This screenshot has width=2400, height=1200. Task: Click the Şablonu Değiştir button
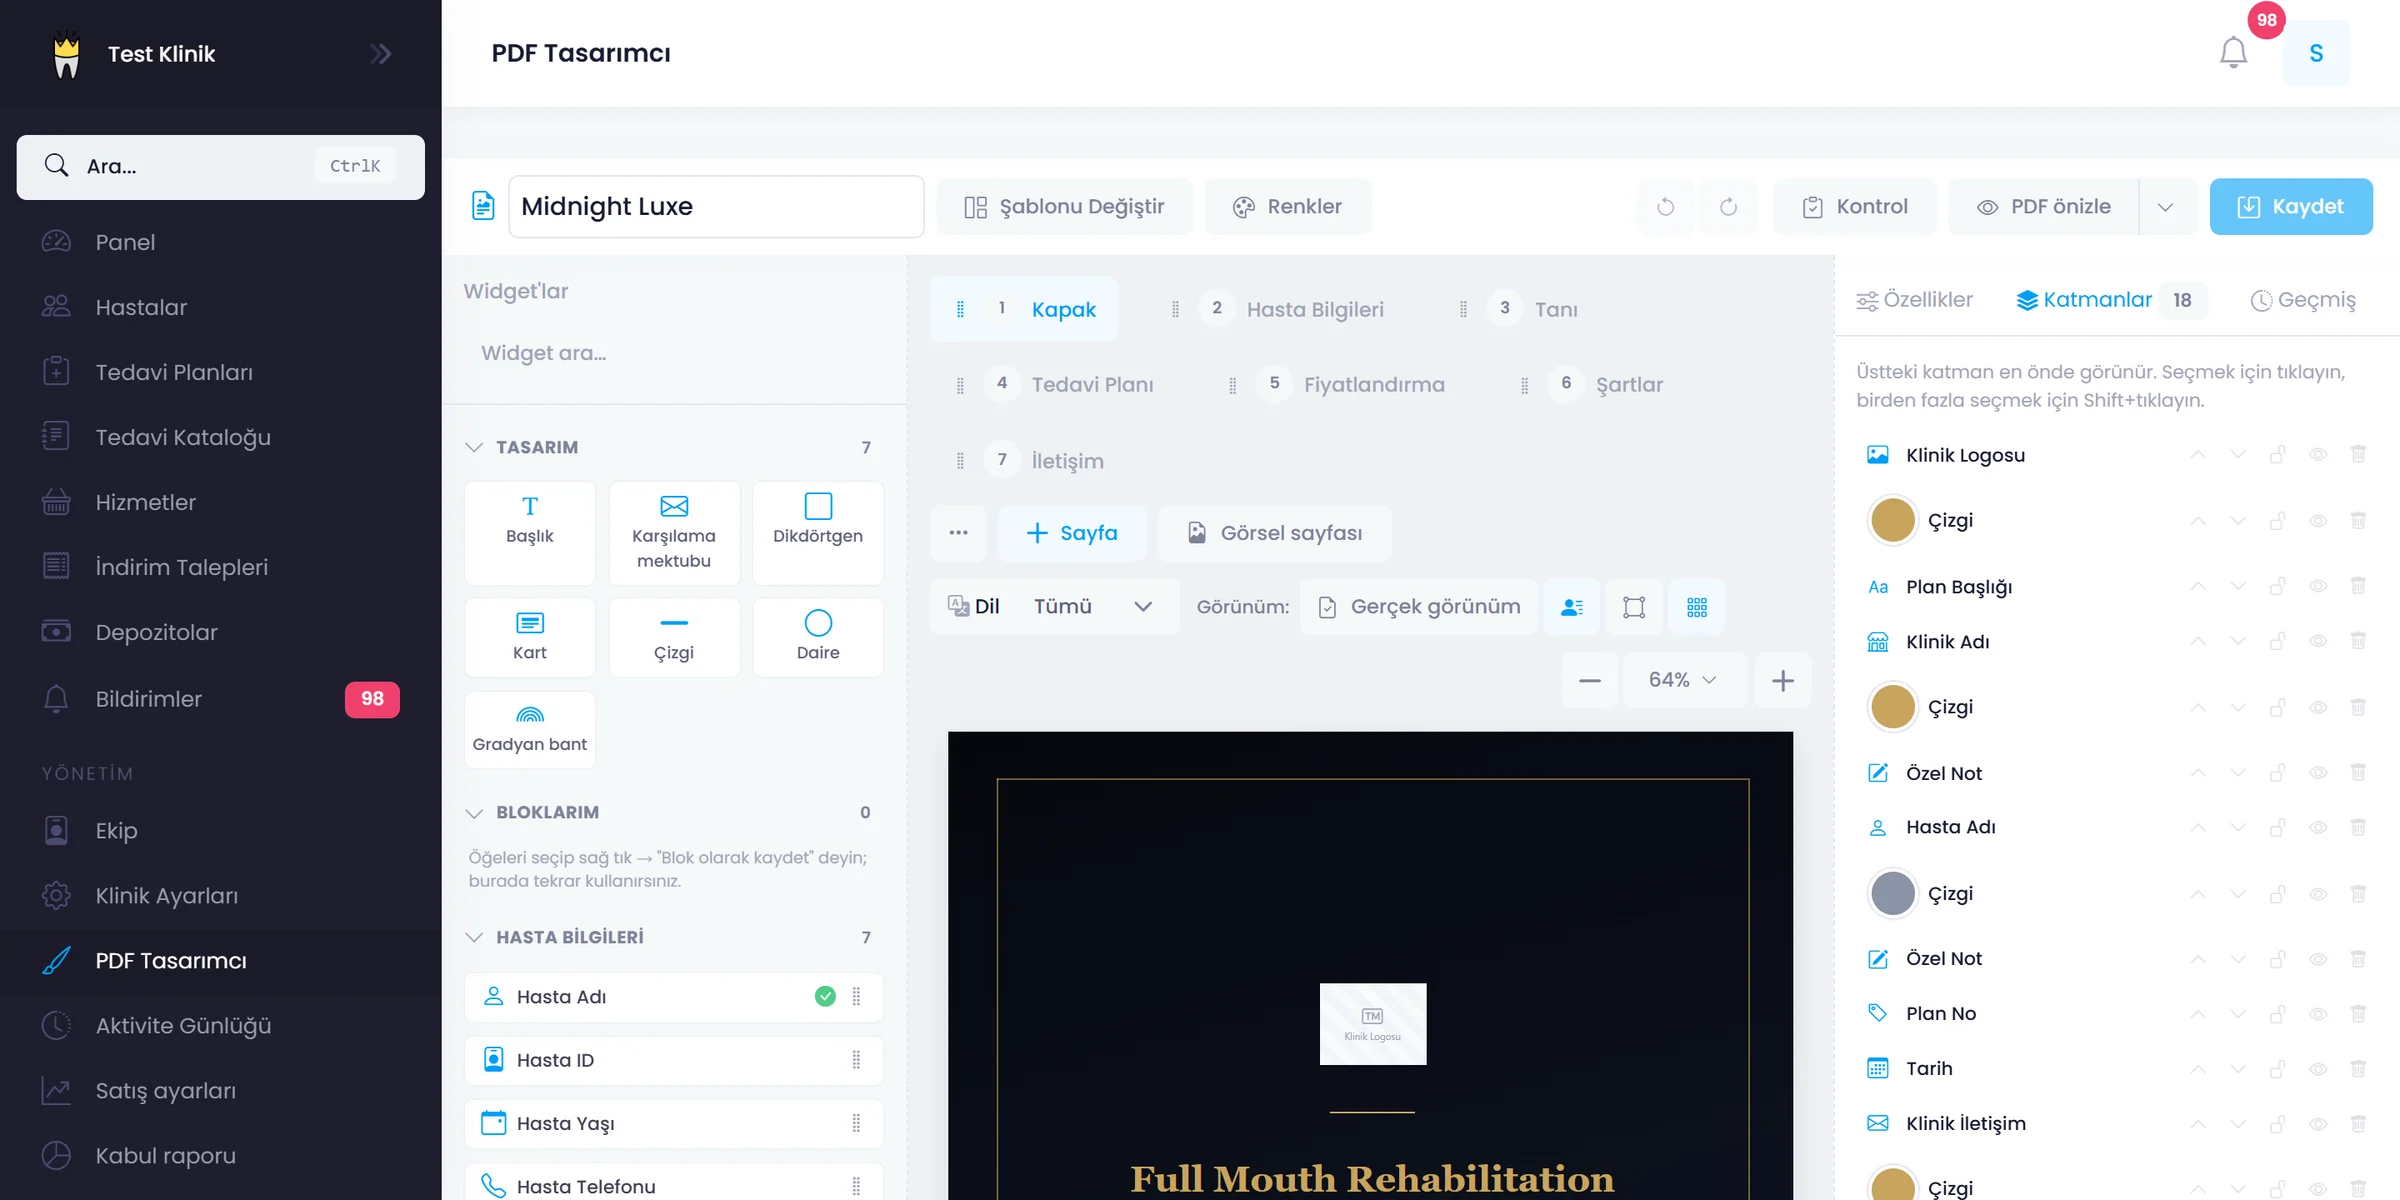point(1065,207)
